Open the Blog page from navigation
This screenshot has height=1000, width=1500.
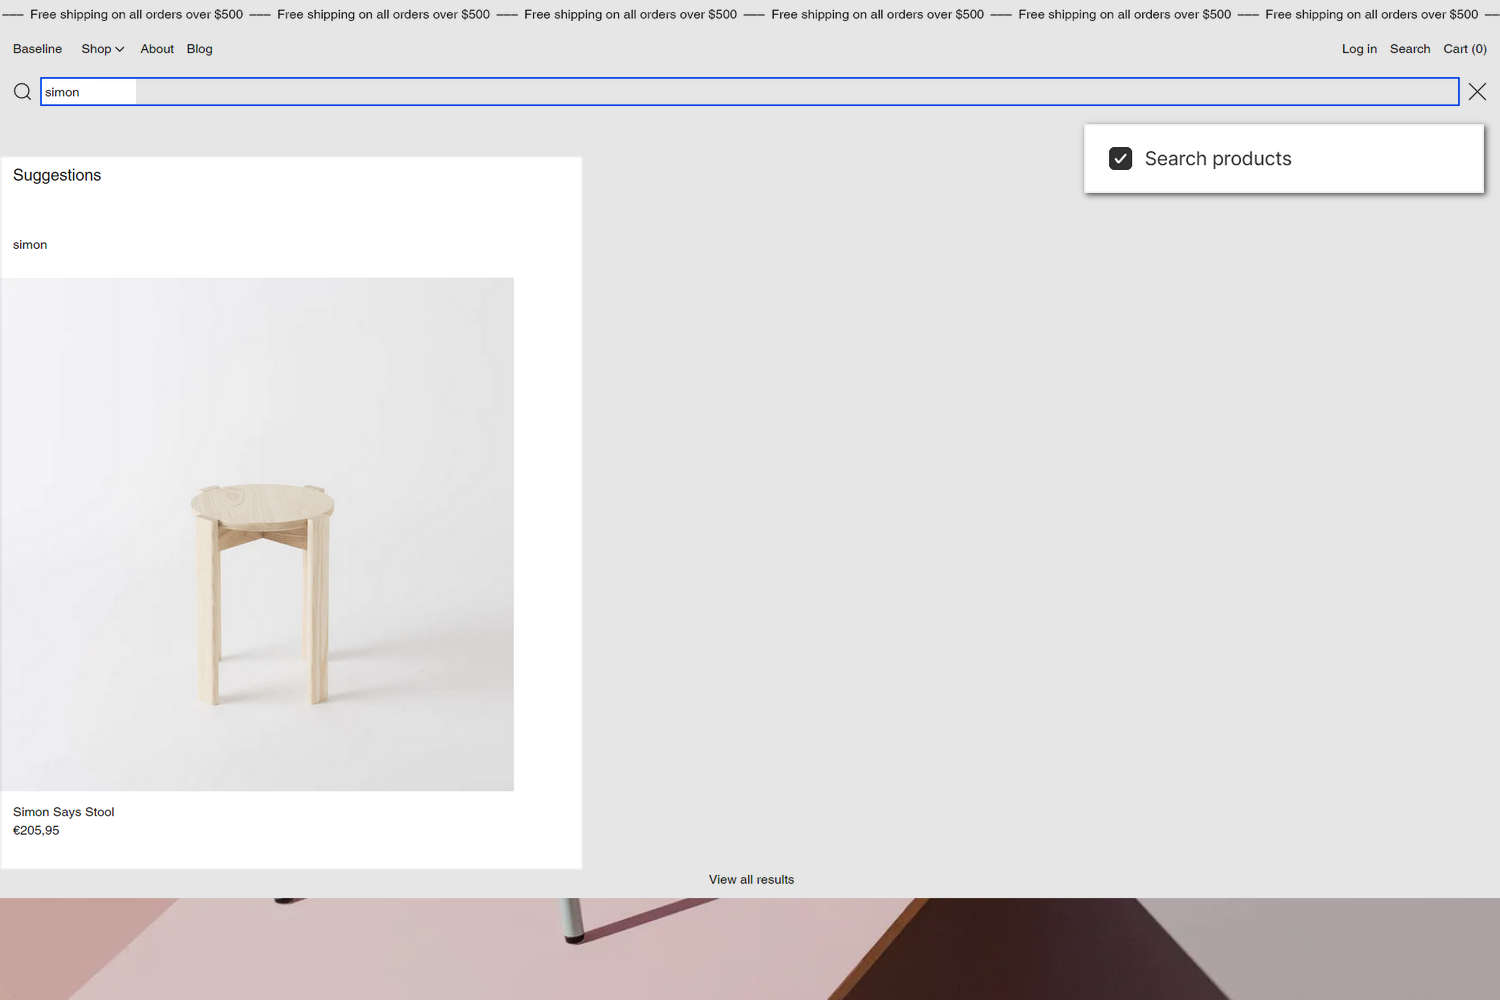click(x=199, y=49)
